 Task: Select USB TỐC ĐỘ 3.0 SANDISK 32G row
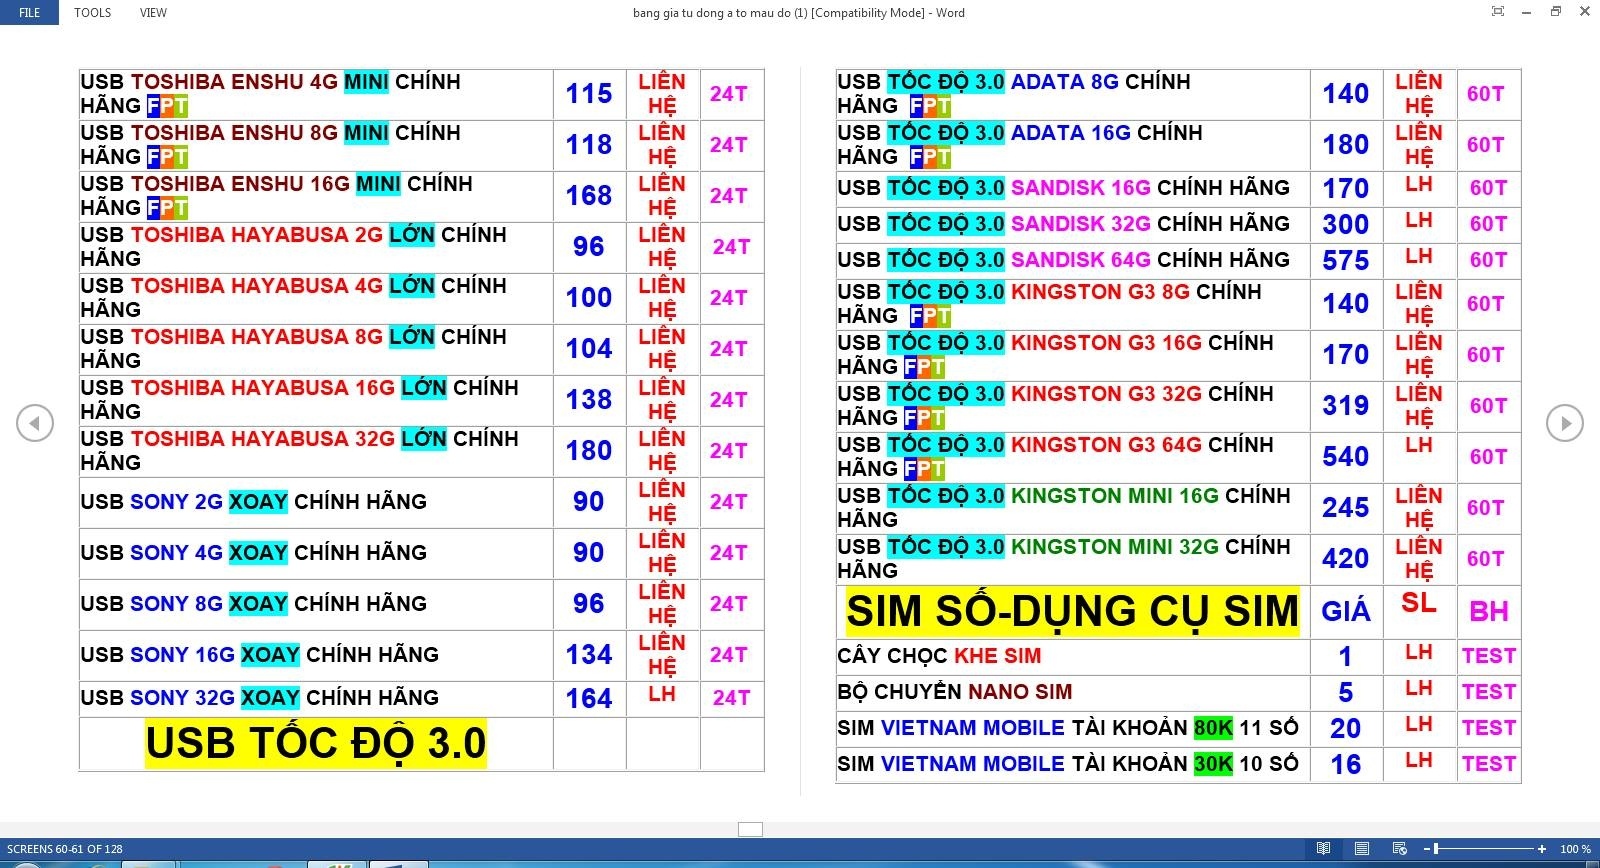[x=1064, y=224]
